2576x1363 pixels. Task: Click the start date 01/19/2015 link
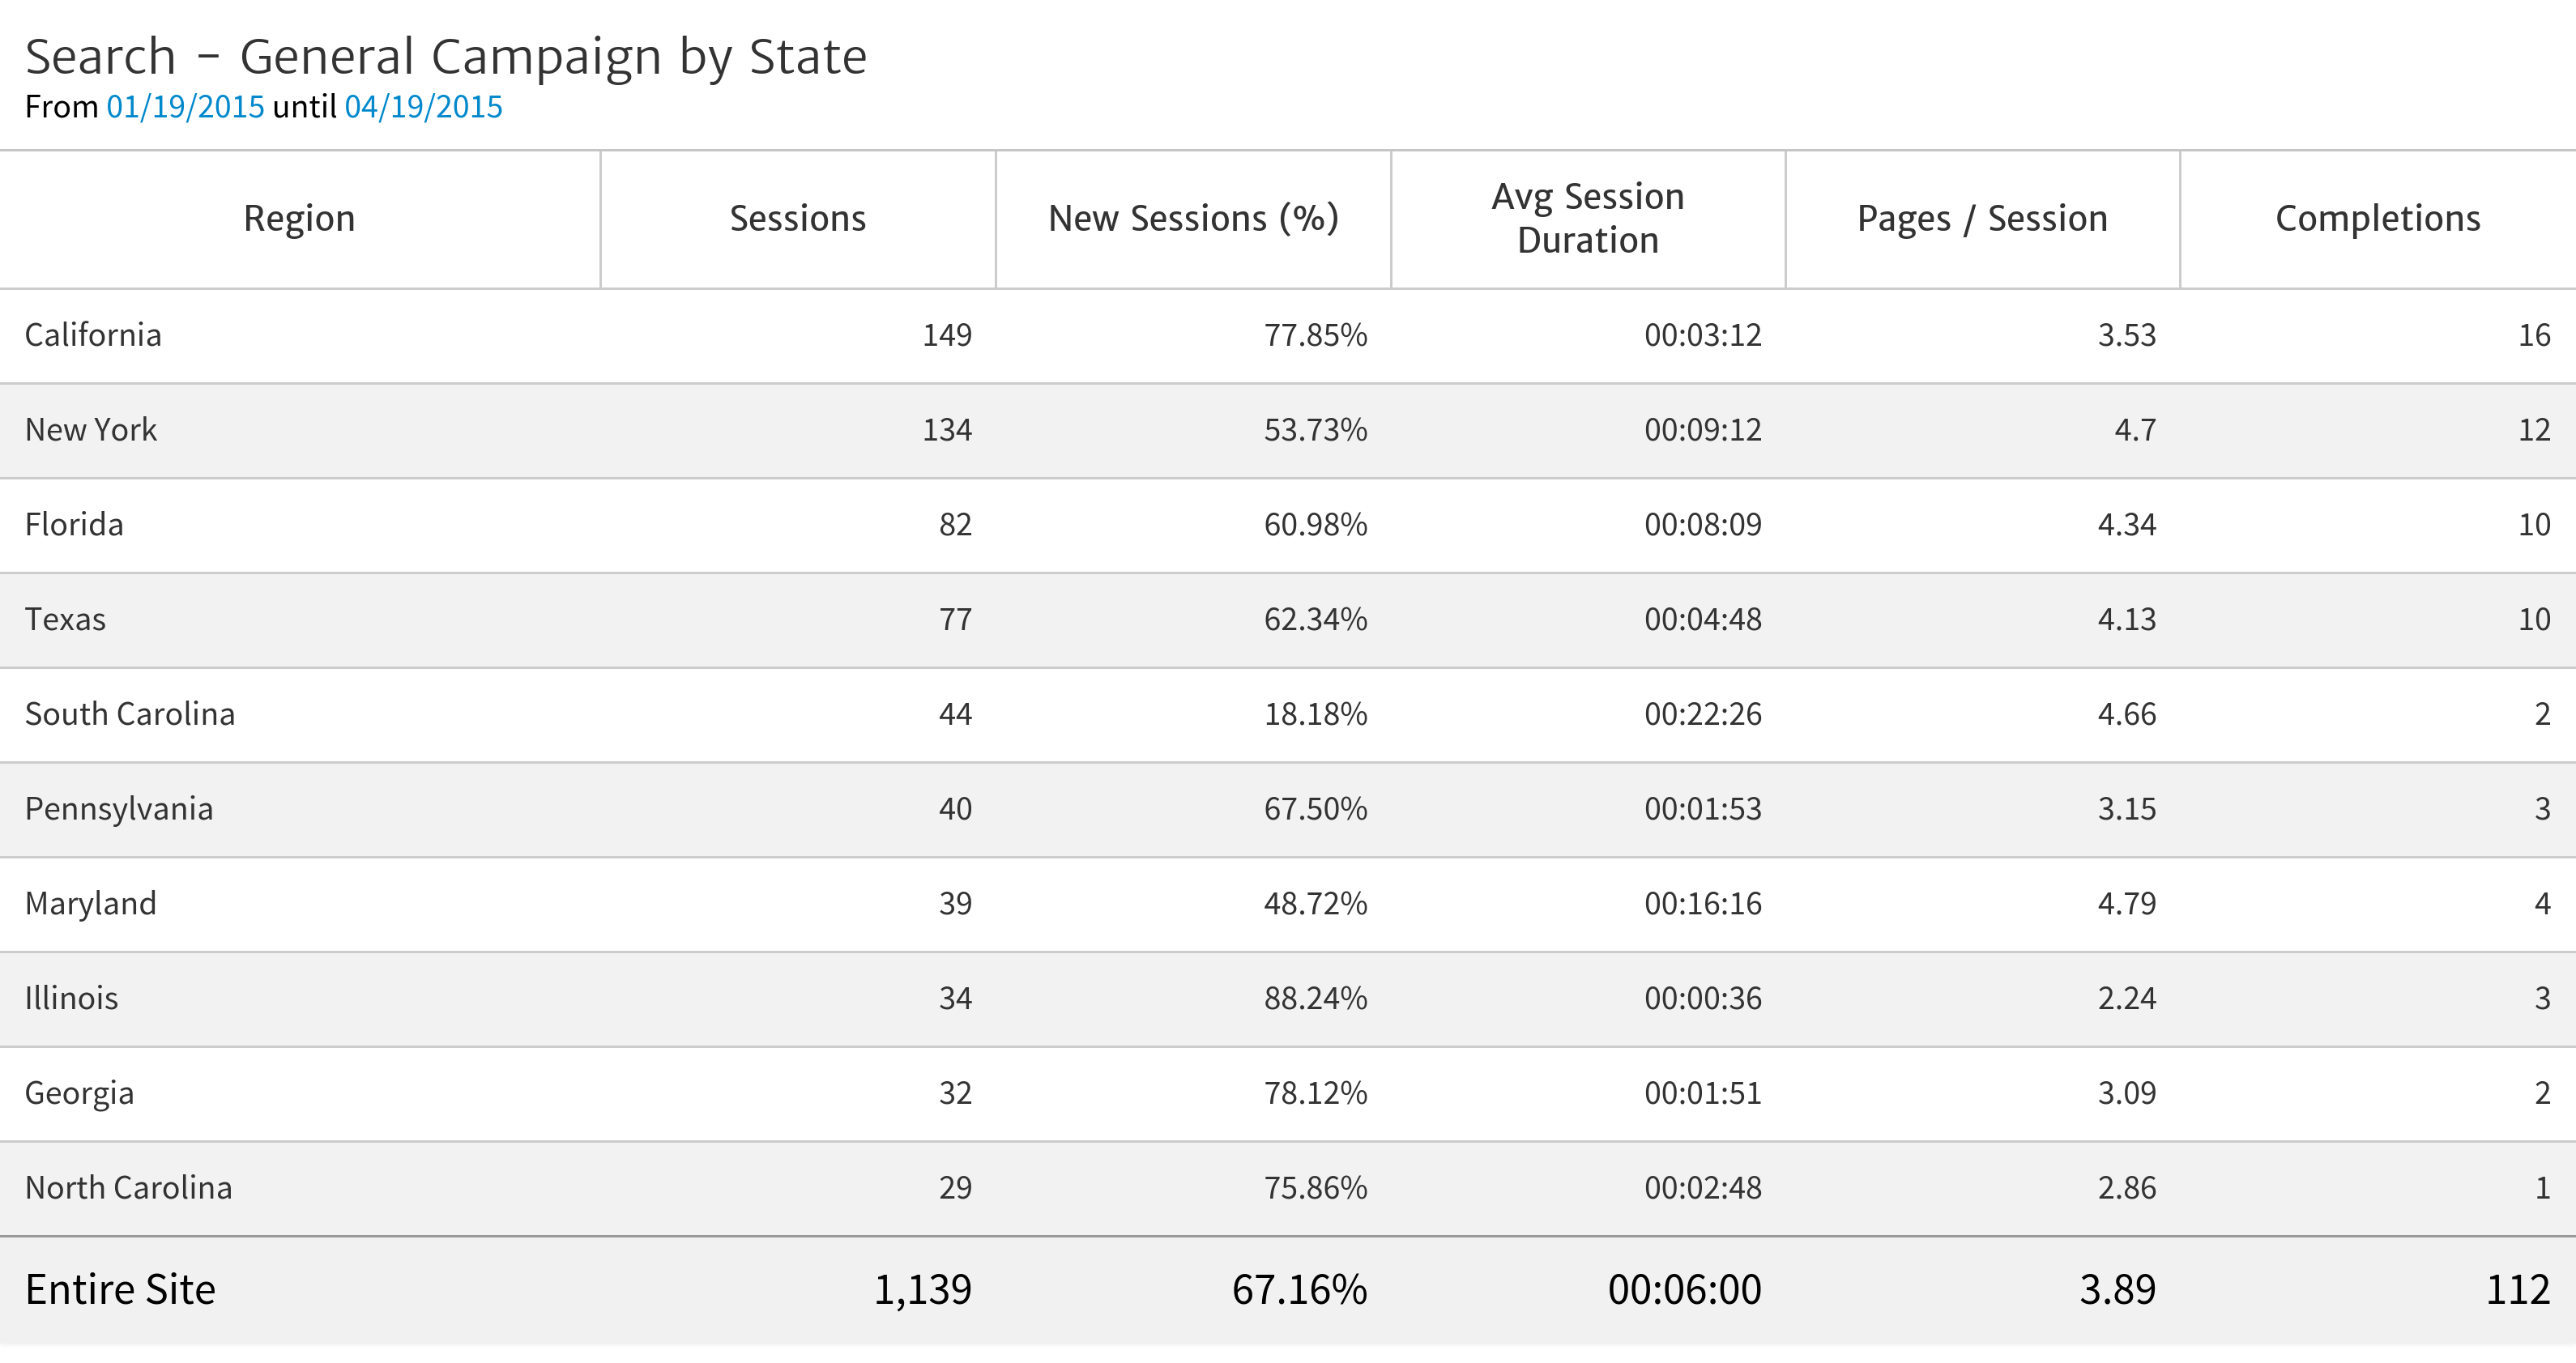pyautogui.click(x=185, y=107)
